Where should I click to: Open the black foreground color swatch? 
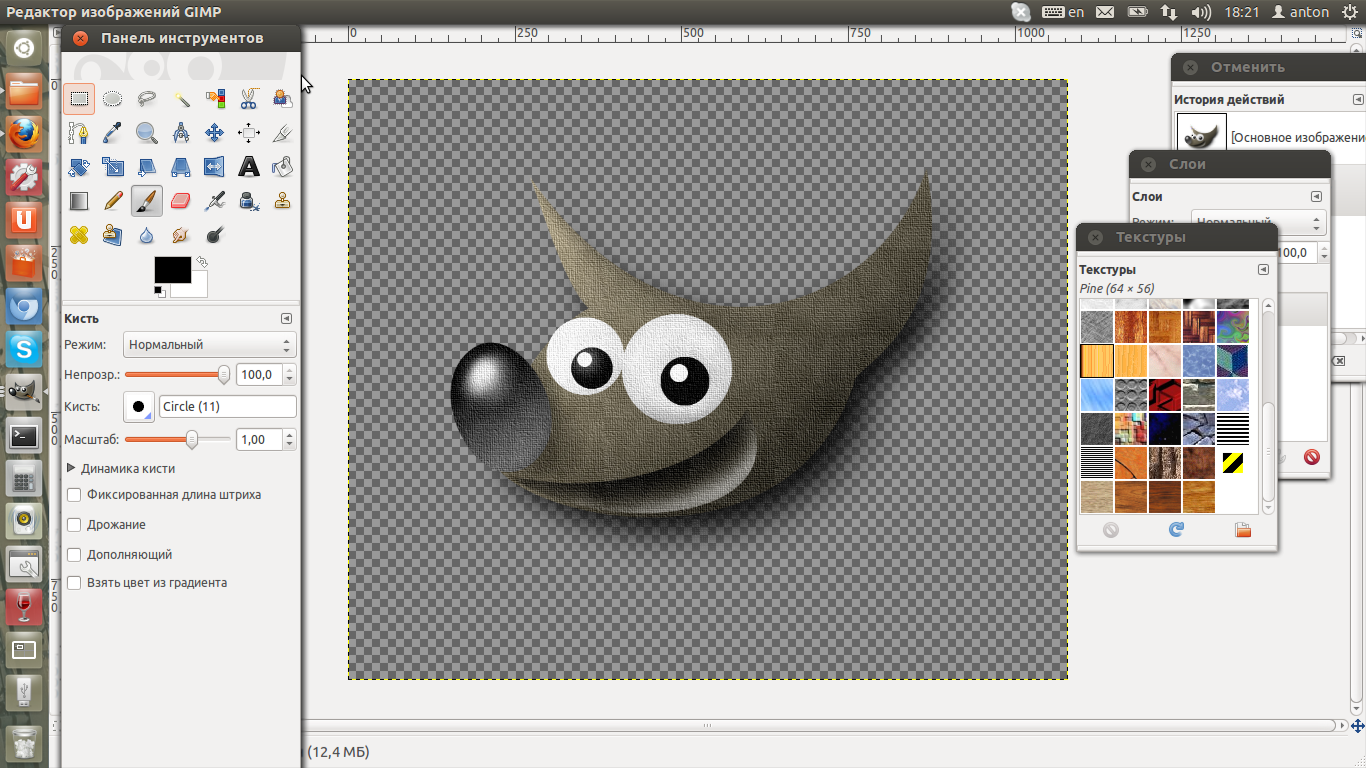pos(172,270)
